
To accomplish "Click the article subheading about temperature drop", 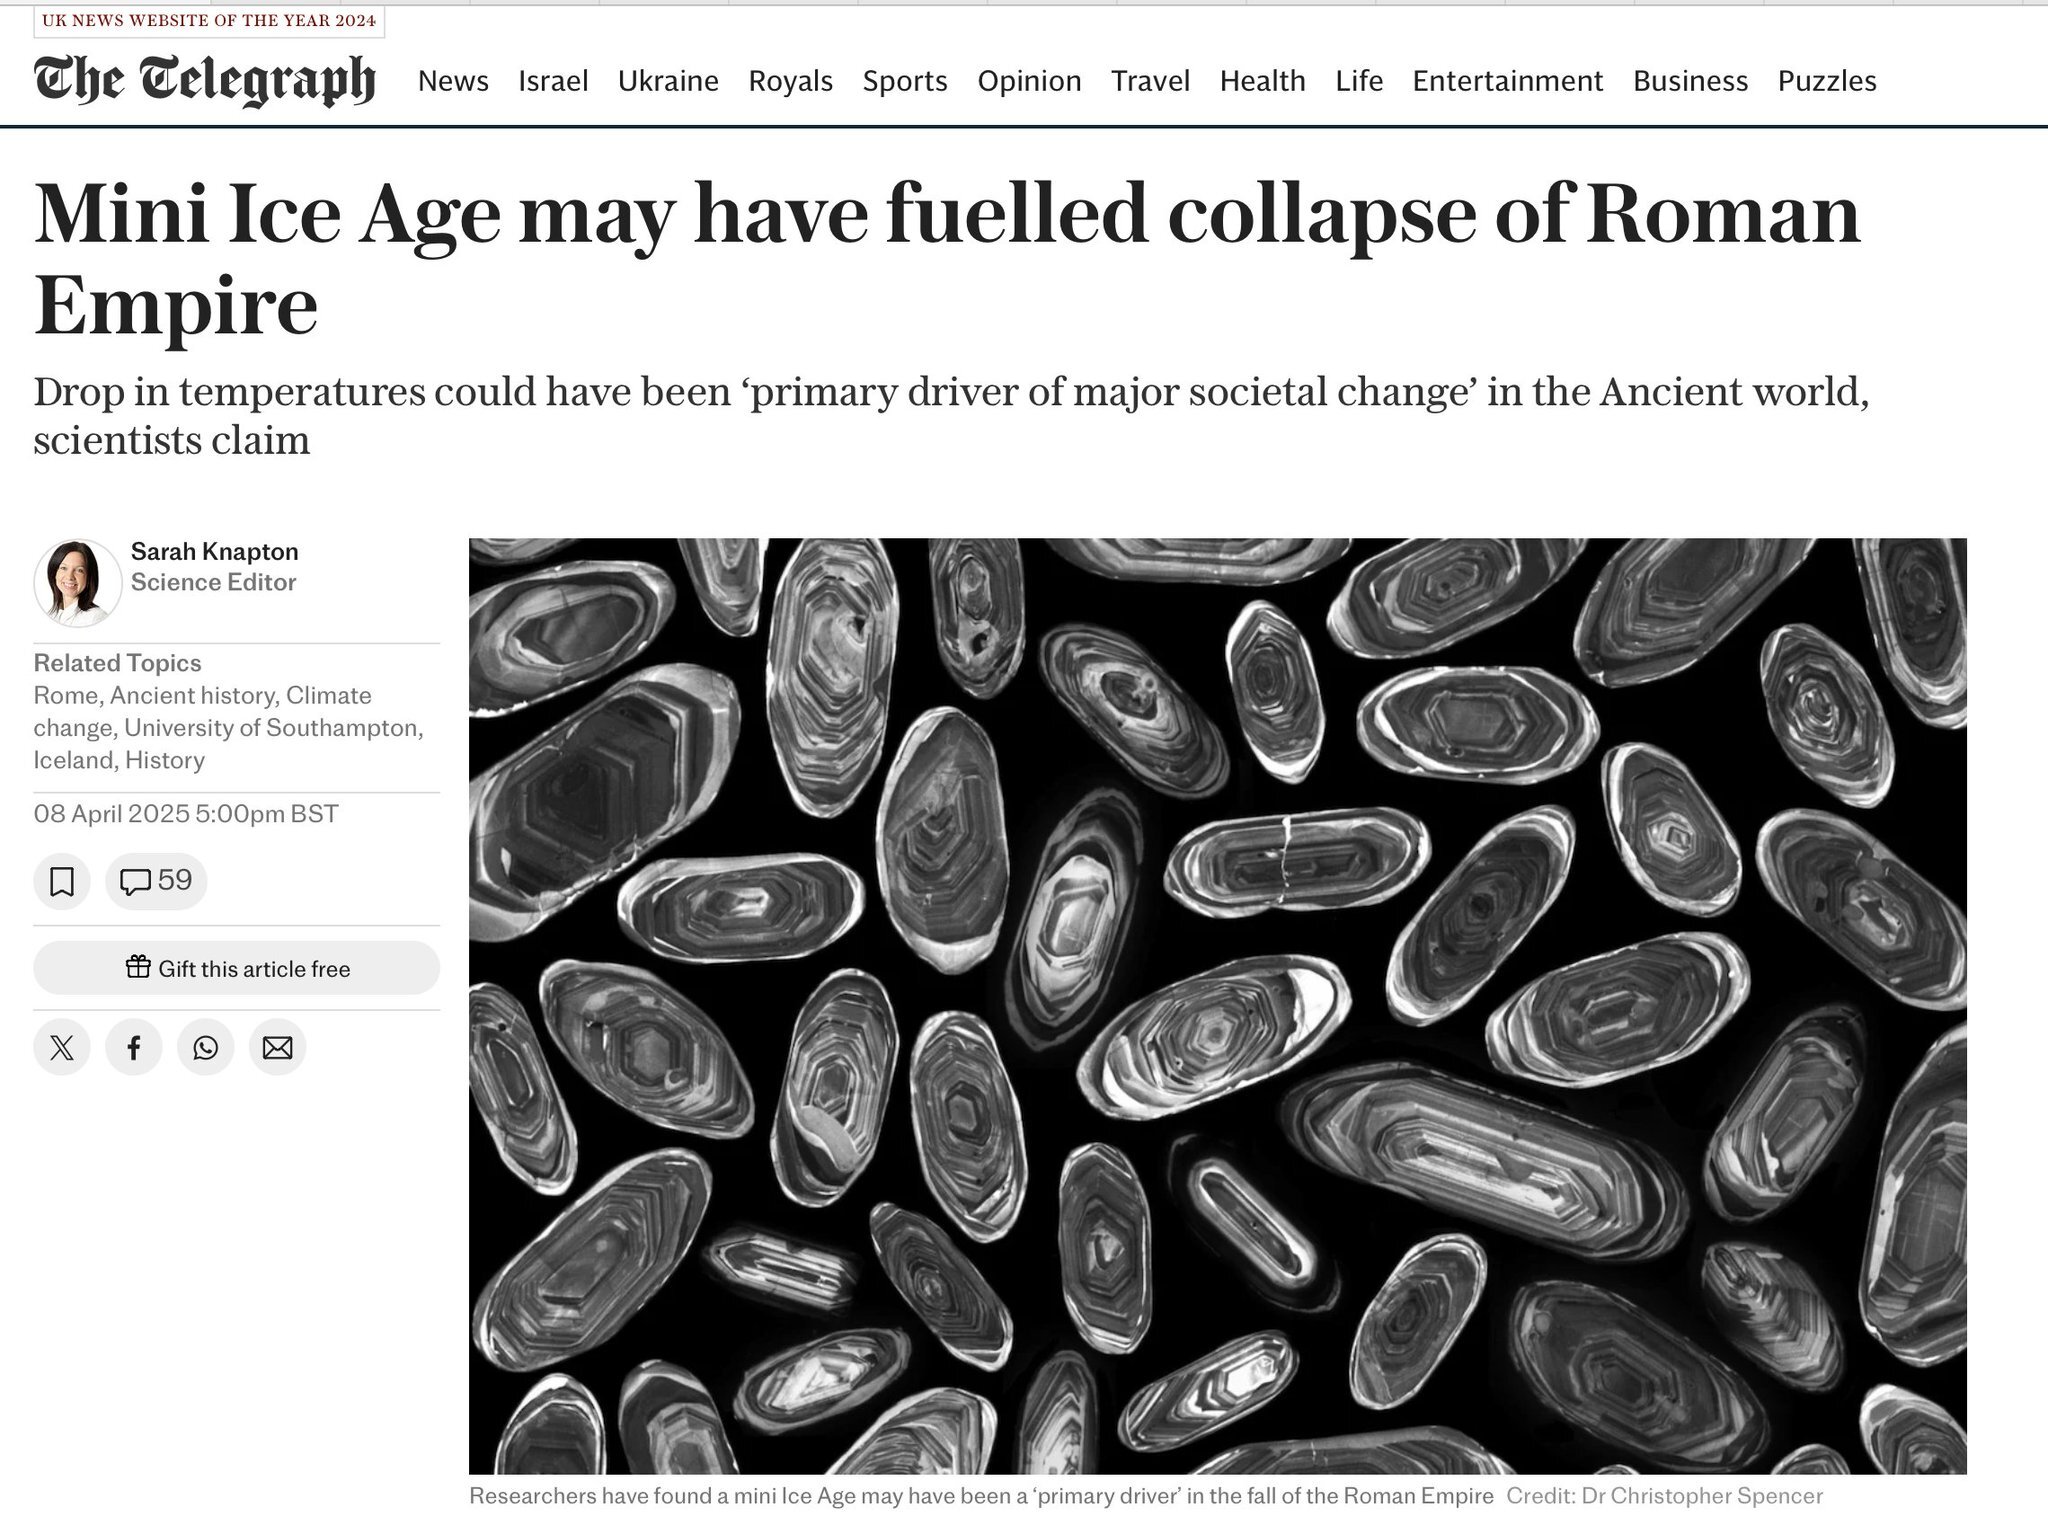I will click(x=951, y=415).
